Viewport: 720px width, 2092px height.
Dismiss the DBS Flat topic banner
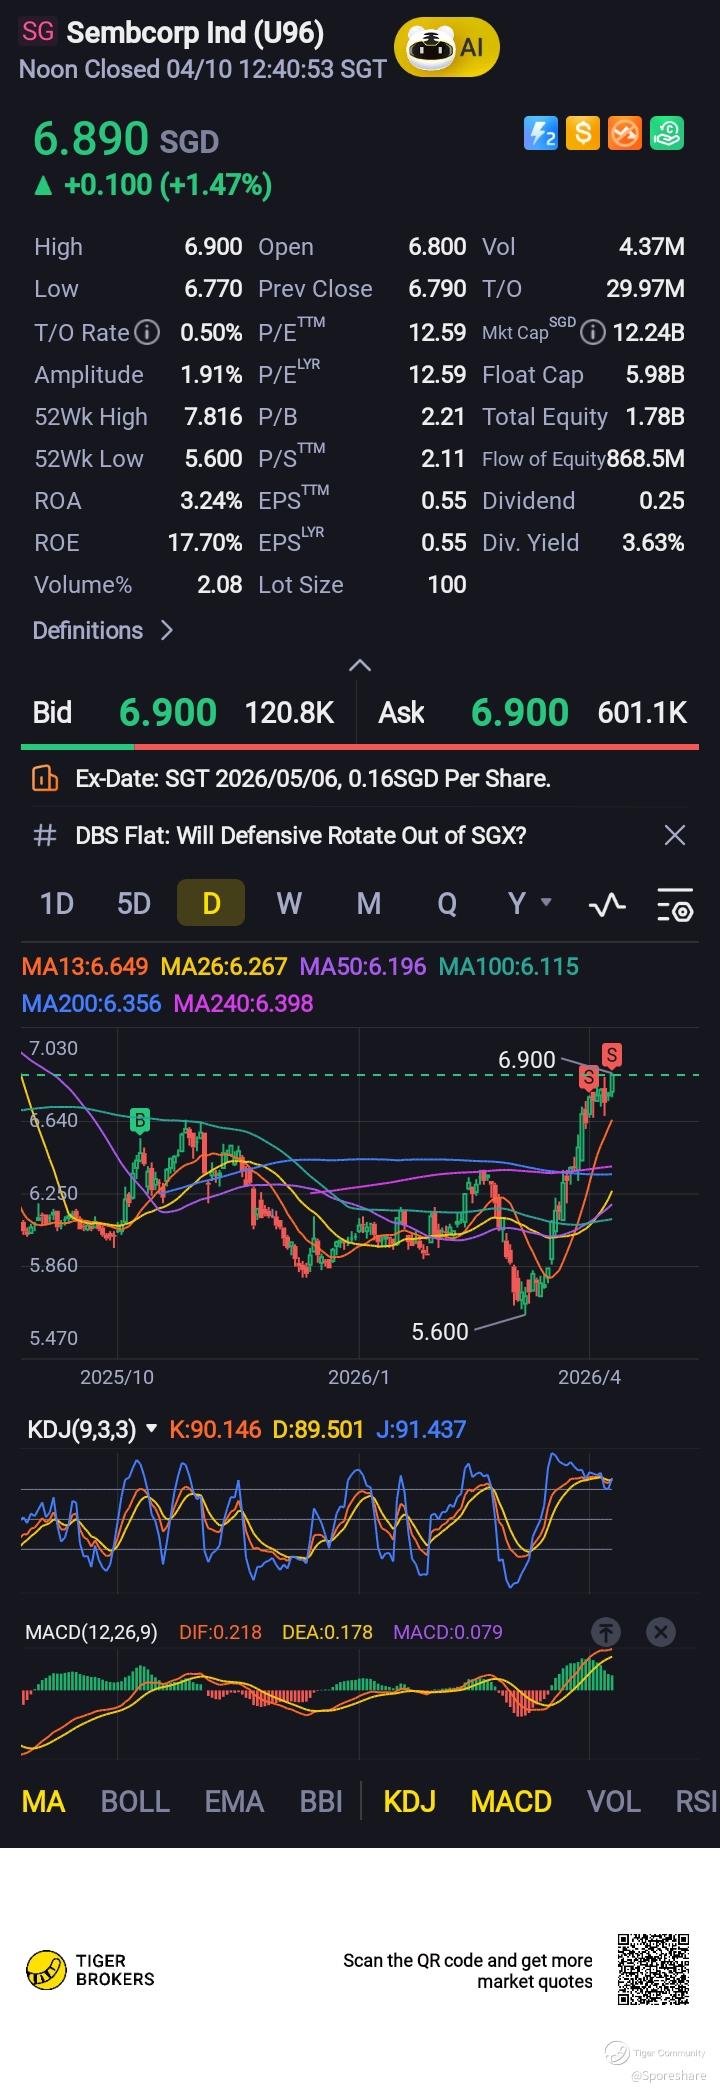675,835
